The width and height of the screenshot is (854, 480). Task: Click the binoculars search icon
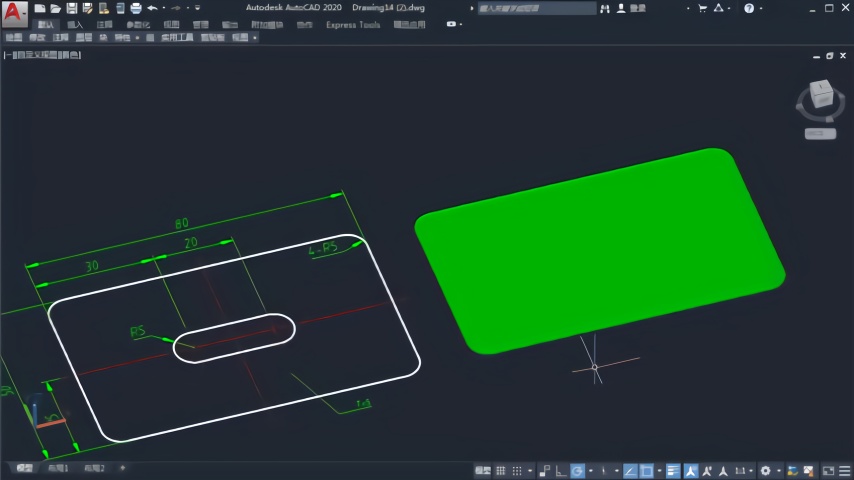(605, 8)
